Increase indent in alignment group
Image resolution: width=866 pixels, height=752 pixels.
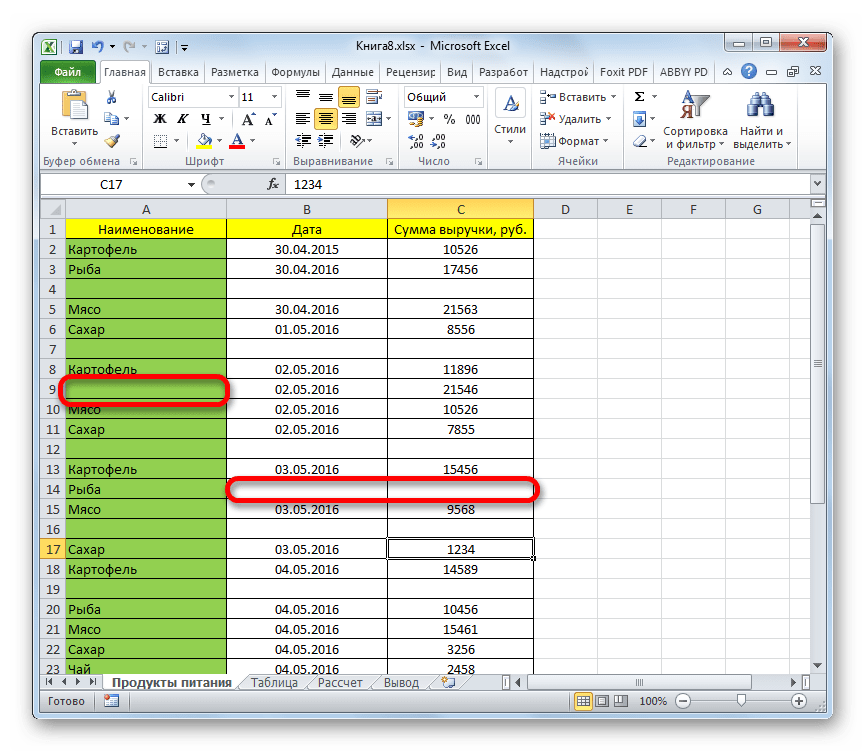(x=326, y=141)
